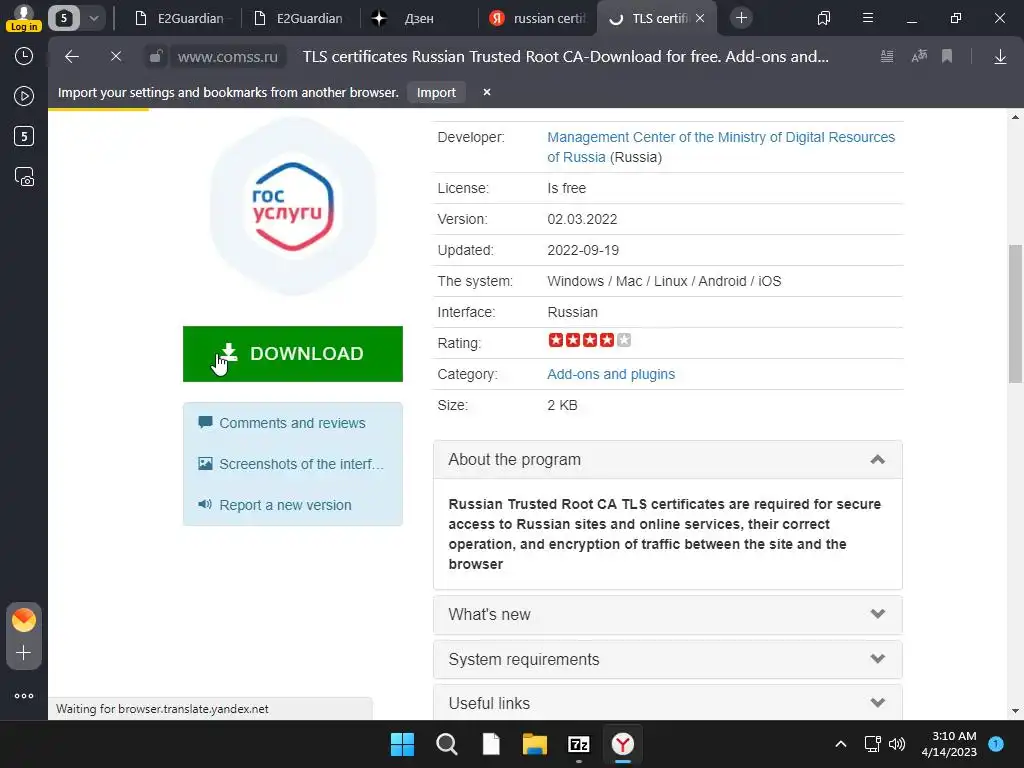Click the green DOWNLOAD button
Image resolution: width=1024 pixels, height=768 pixels.
click(x=293, y=354)
